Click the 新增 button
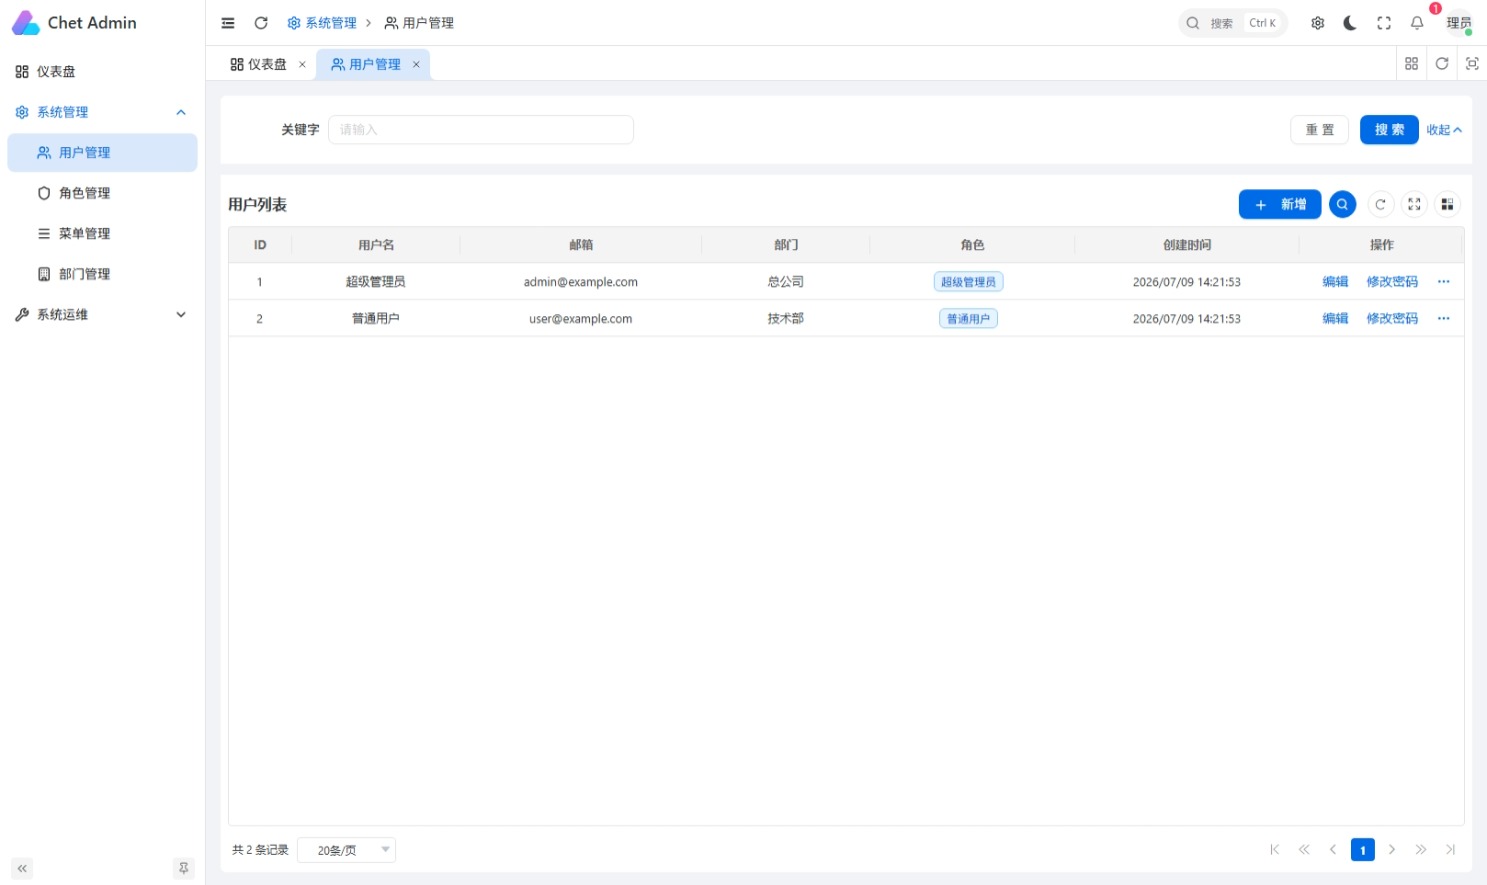 [x=1280, y=204]
